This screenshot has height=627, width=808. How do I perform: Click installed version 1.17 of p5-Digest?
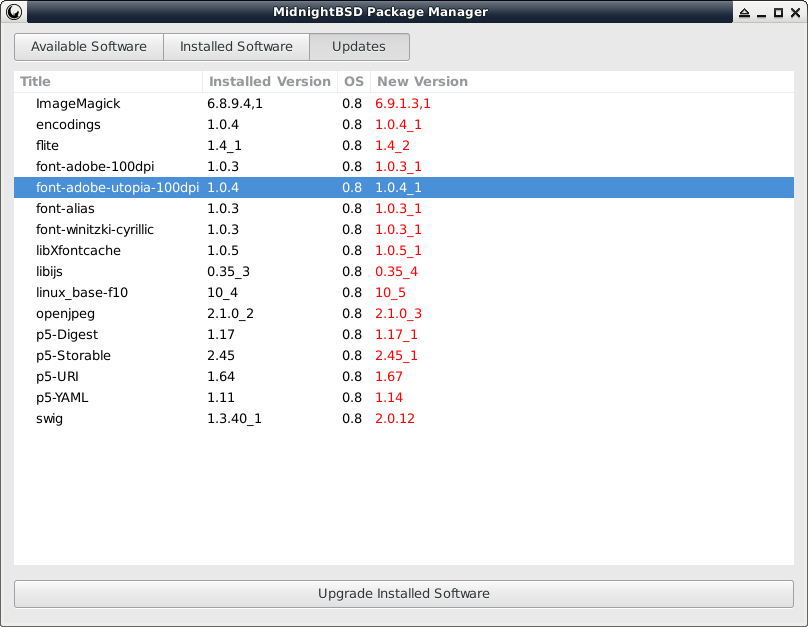click(x=221, y=335)
